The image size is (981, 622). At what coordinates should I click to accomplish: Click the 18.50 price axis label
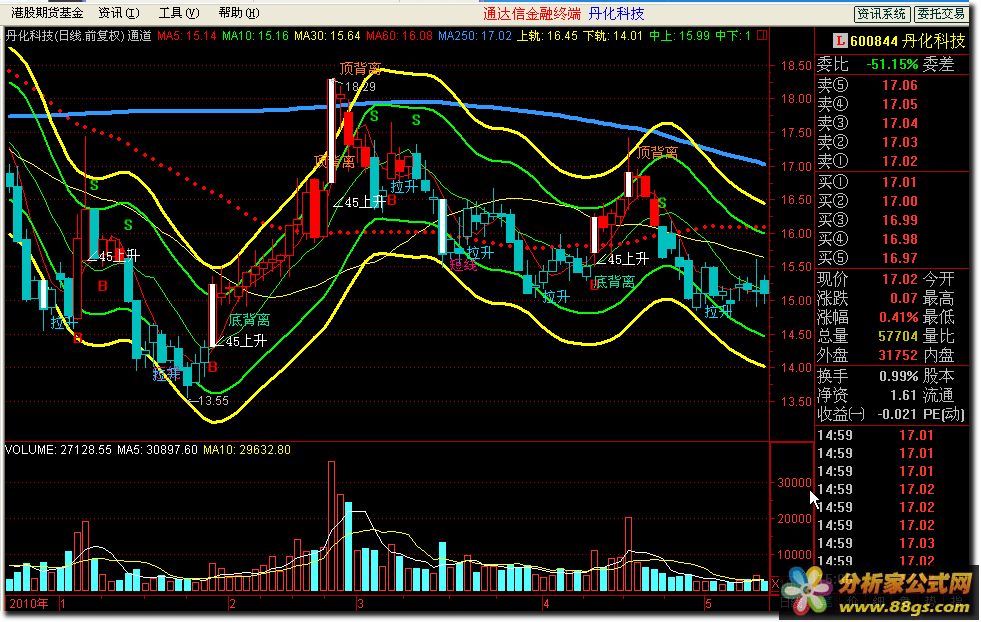pos(796,65)
